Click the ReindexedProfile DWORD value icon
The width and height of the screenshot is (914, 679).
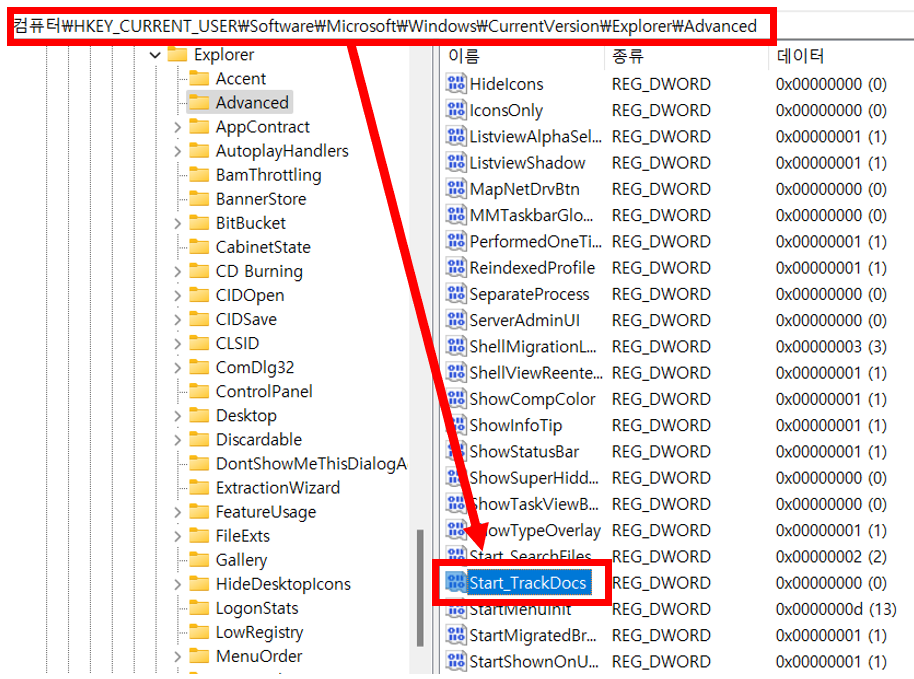(x=456, y=268)
